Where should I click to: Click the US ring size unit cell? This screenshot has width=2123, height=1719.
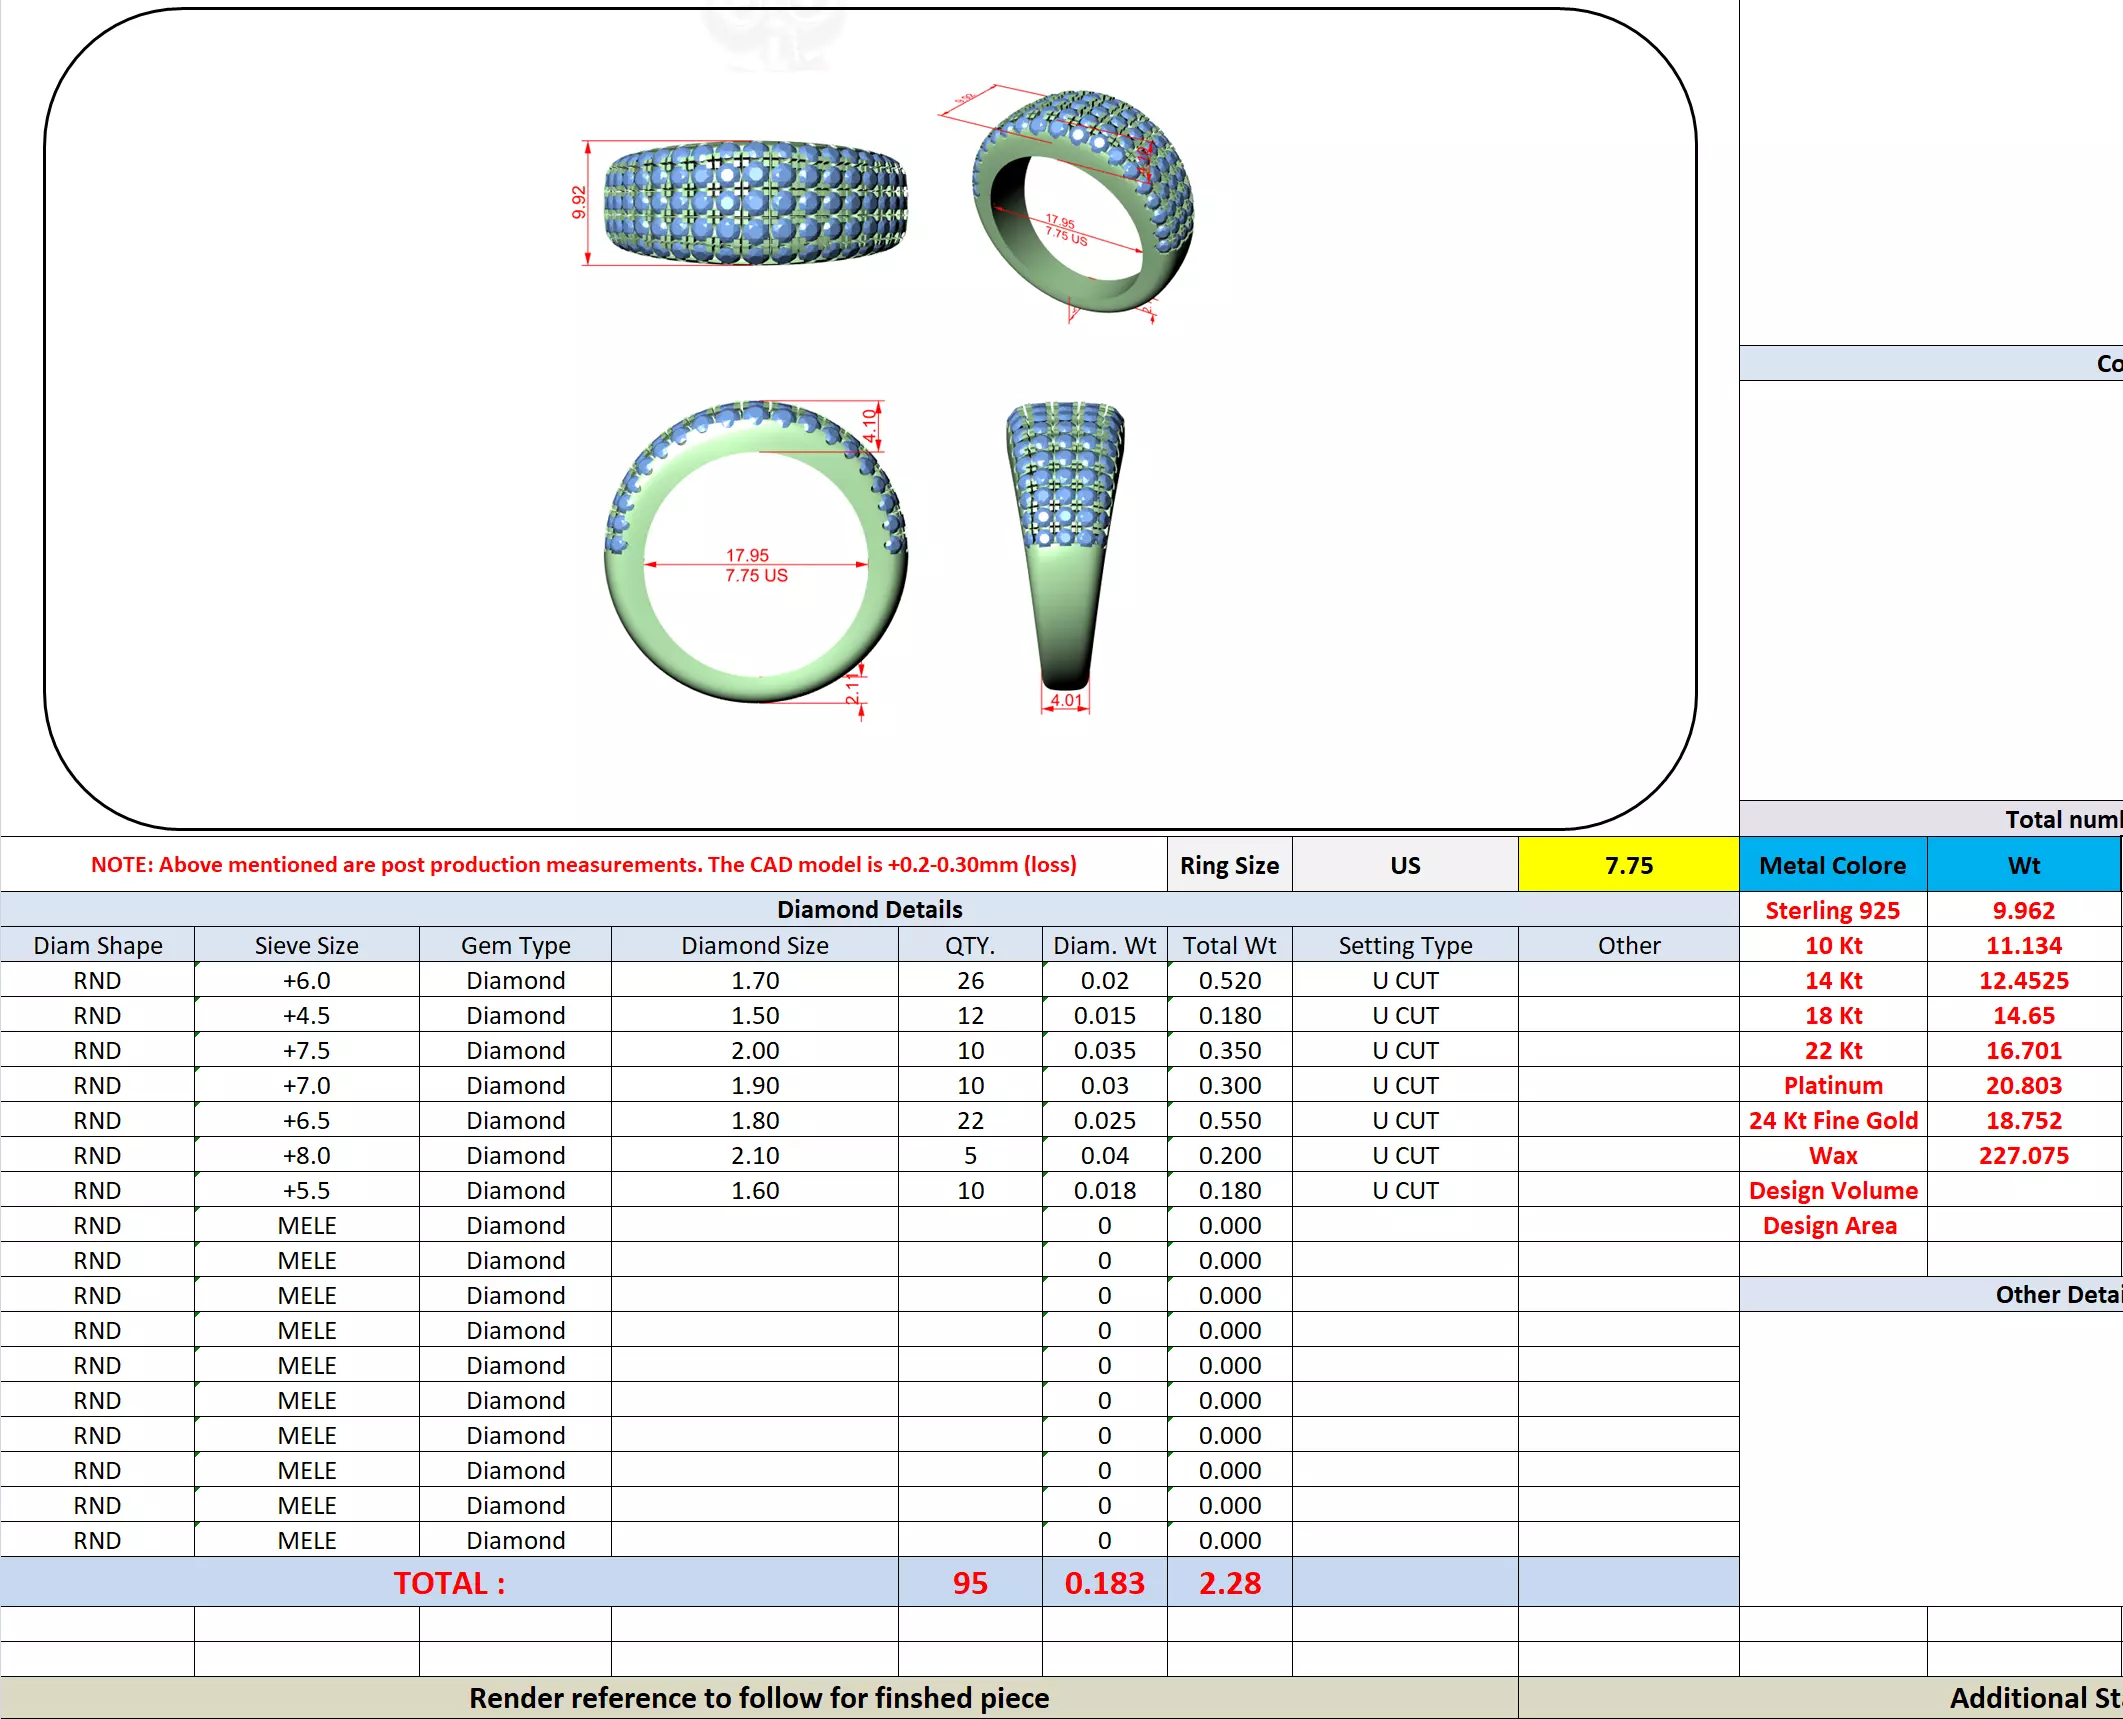pyautogui.click(x=1404, y=865)
